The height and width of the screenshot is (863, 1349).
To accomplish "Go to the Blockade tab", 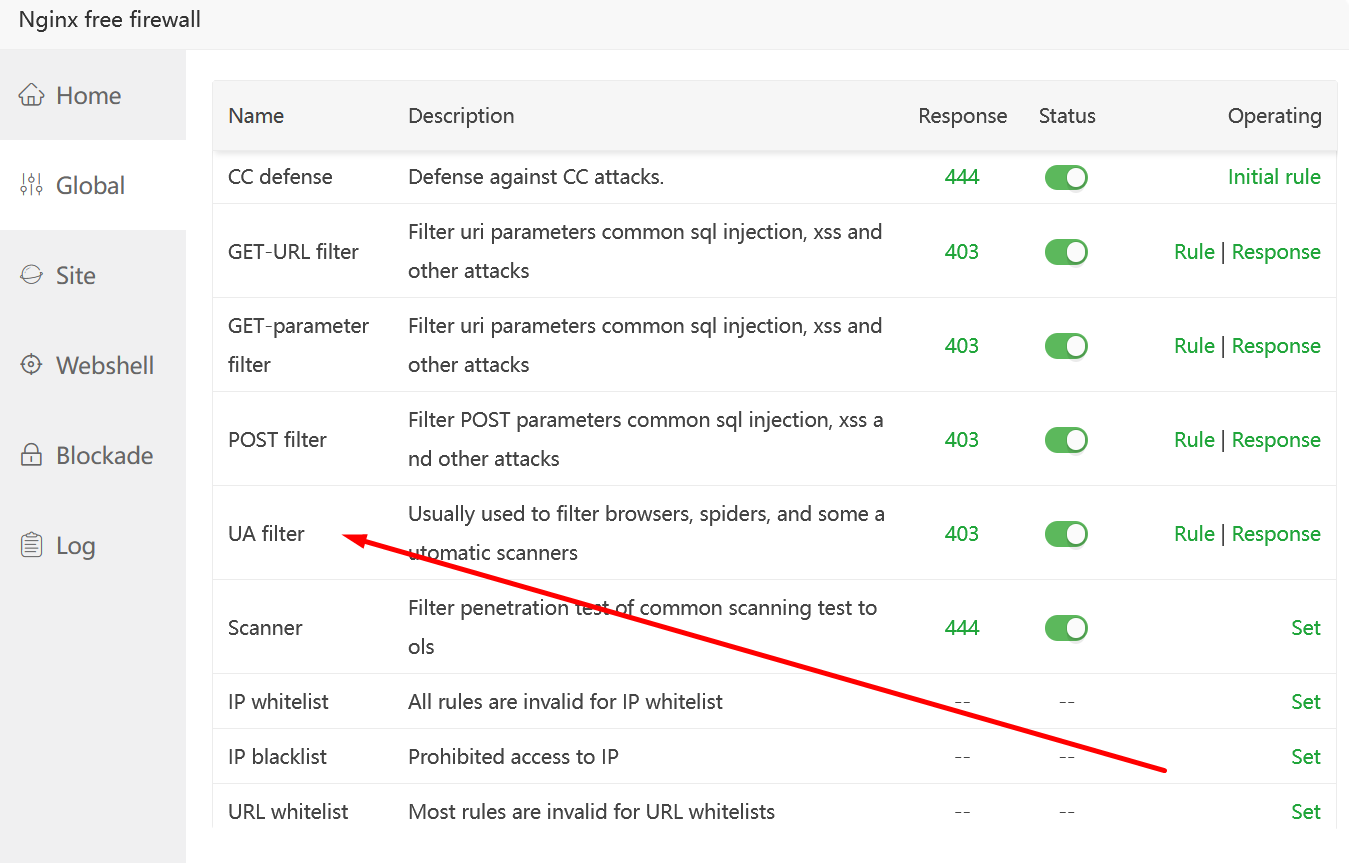I will pos(104,455).
